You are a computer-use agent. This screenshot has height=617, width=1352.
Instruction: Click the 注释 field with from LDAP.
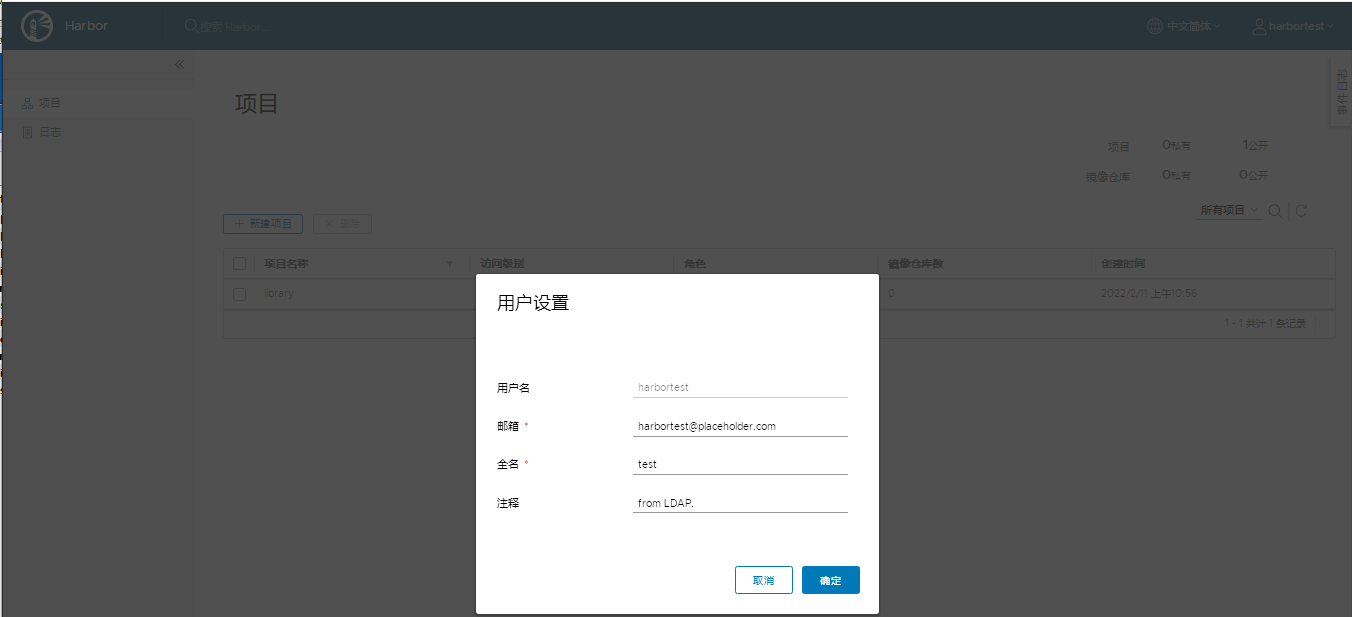pos(740,503)
